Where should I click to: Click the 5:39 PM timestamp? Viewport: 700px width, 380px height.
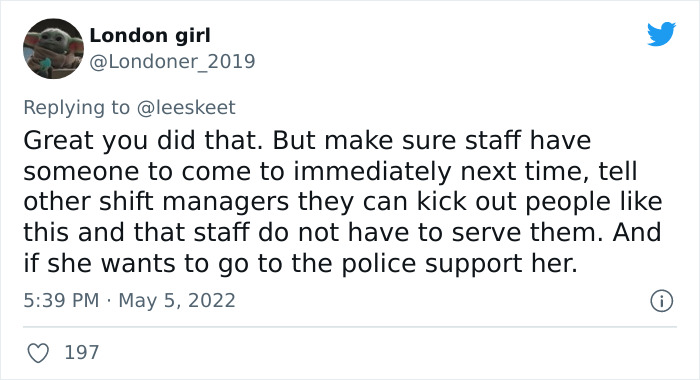61,301
